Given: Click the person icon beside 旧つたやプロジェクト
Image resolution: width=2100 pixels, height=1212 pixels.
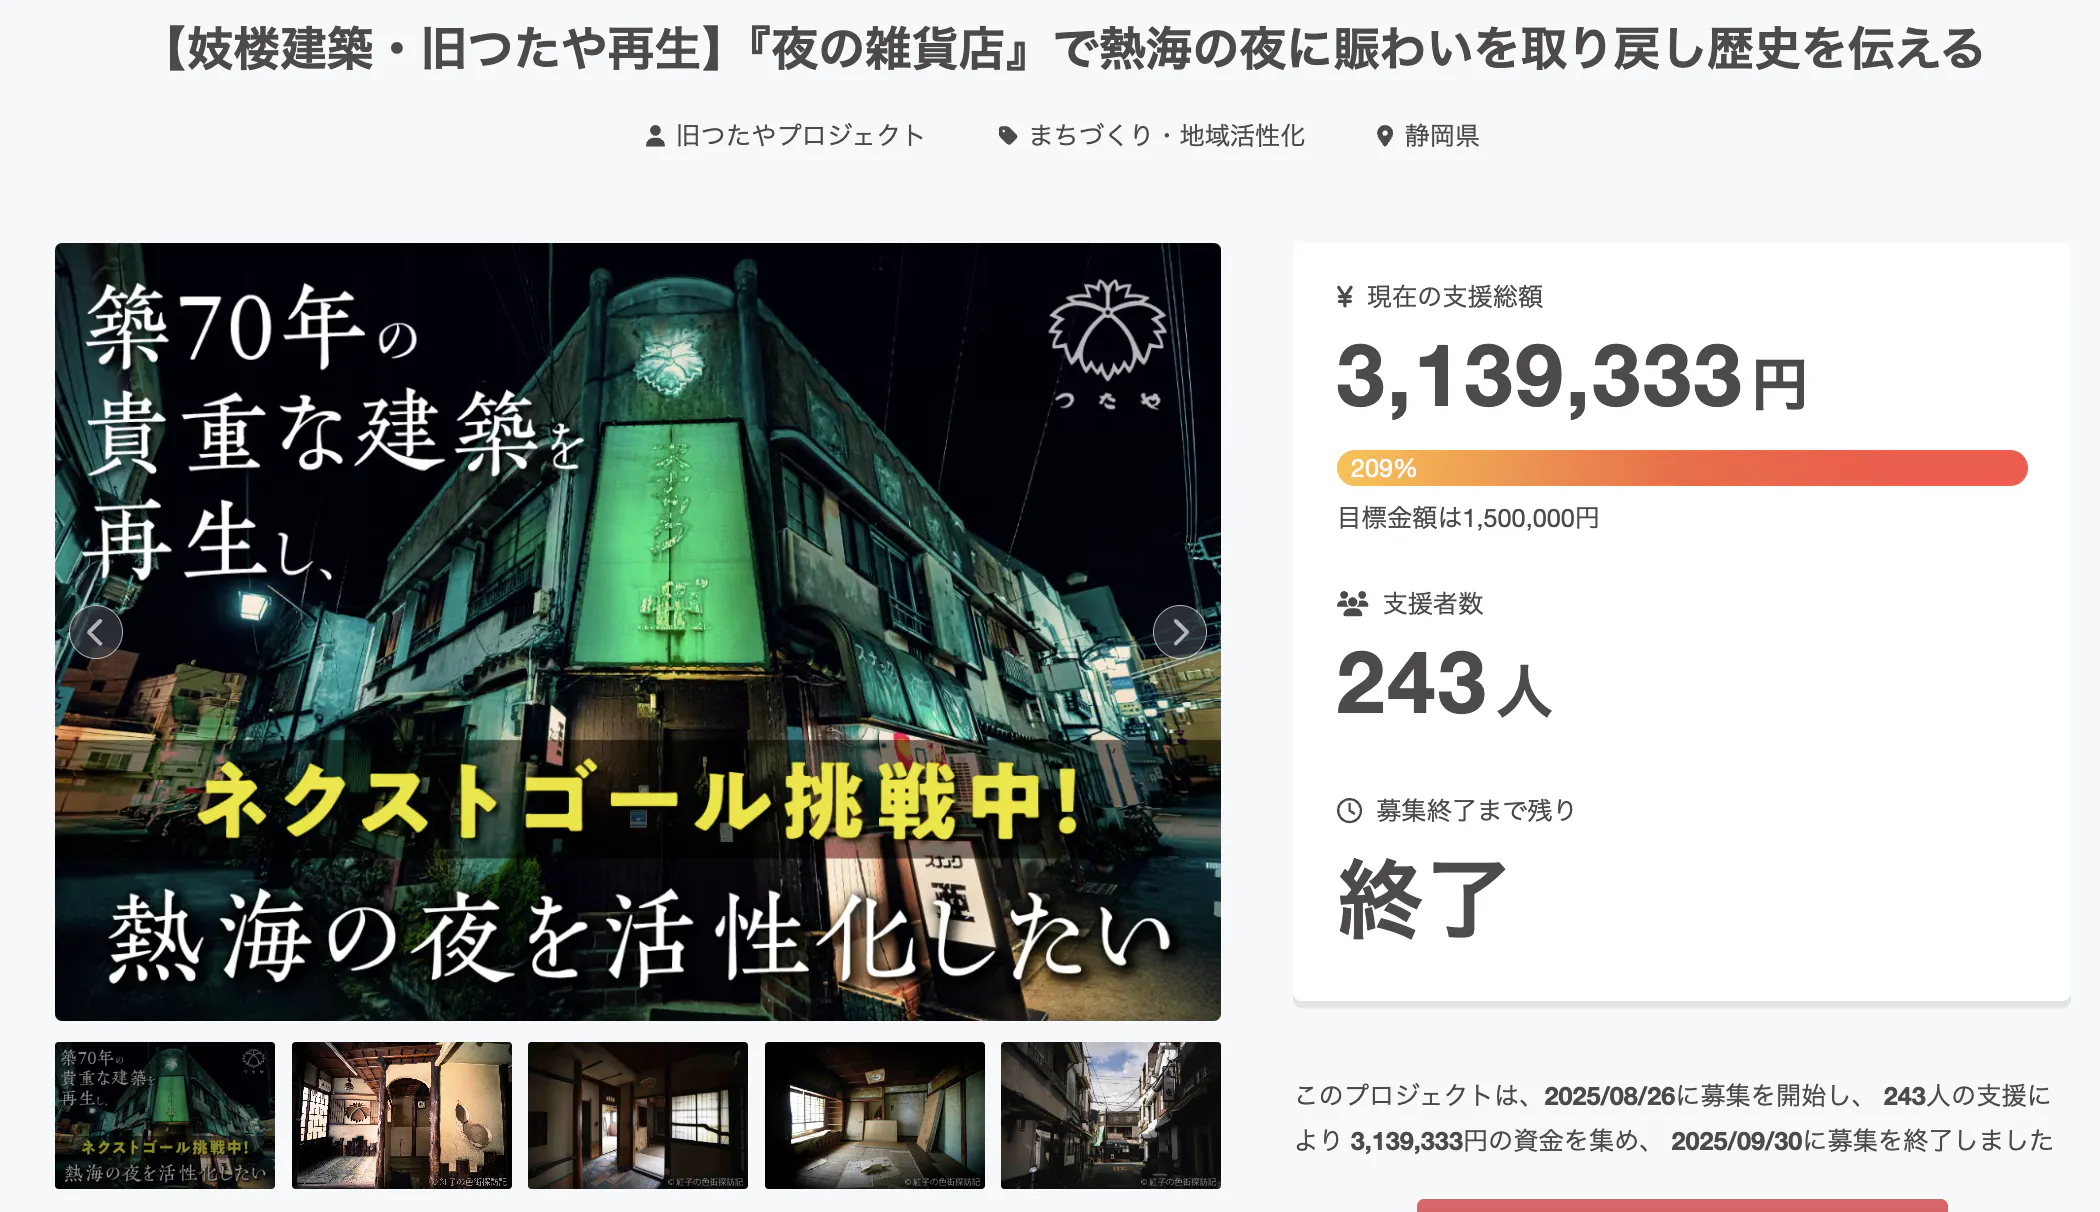Looking at the screenshot, I should click(655, 136).
